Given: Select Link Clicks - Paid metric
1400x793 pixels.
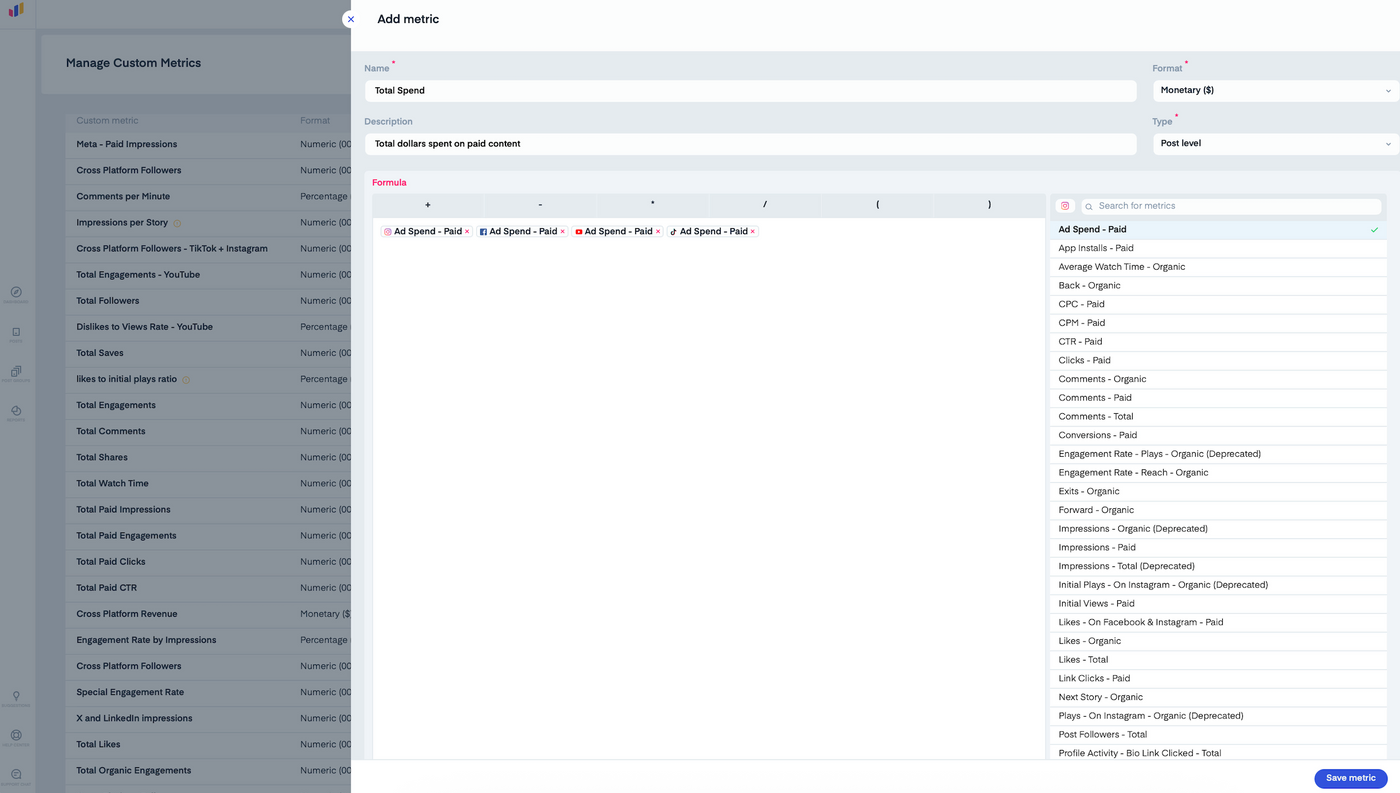Looking at the screenshot, I should pyautogui.click(x=1218, y=678).
